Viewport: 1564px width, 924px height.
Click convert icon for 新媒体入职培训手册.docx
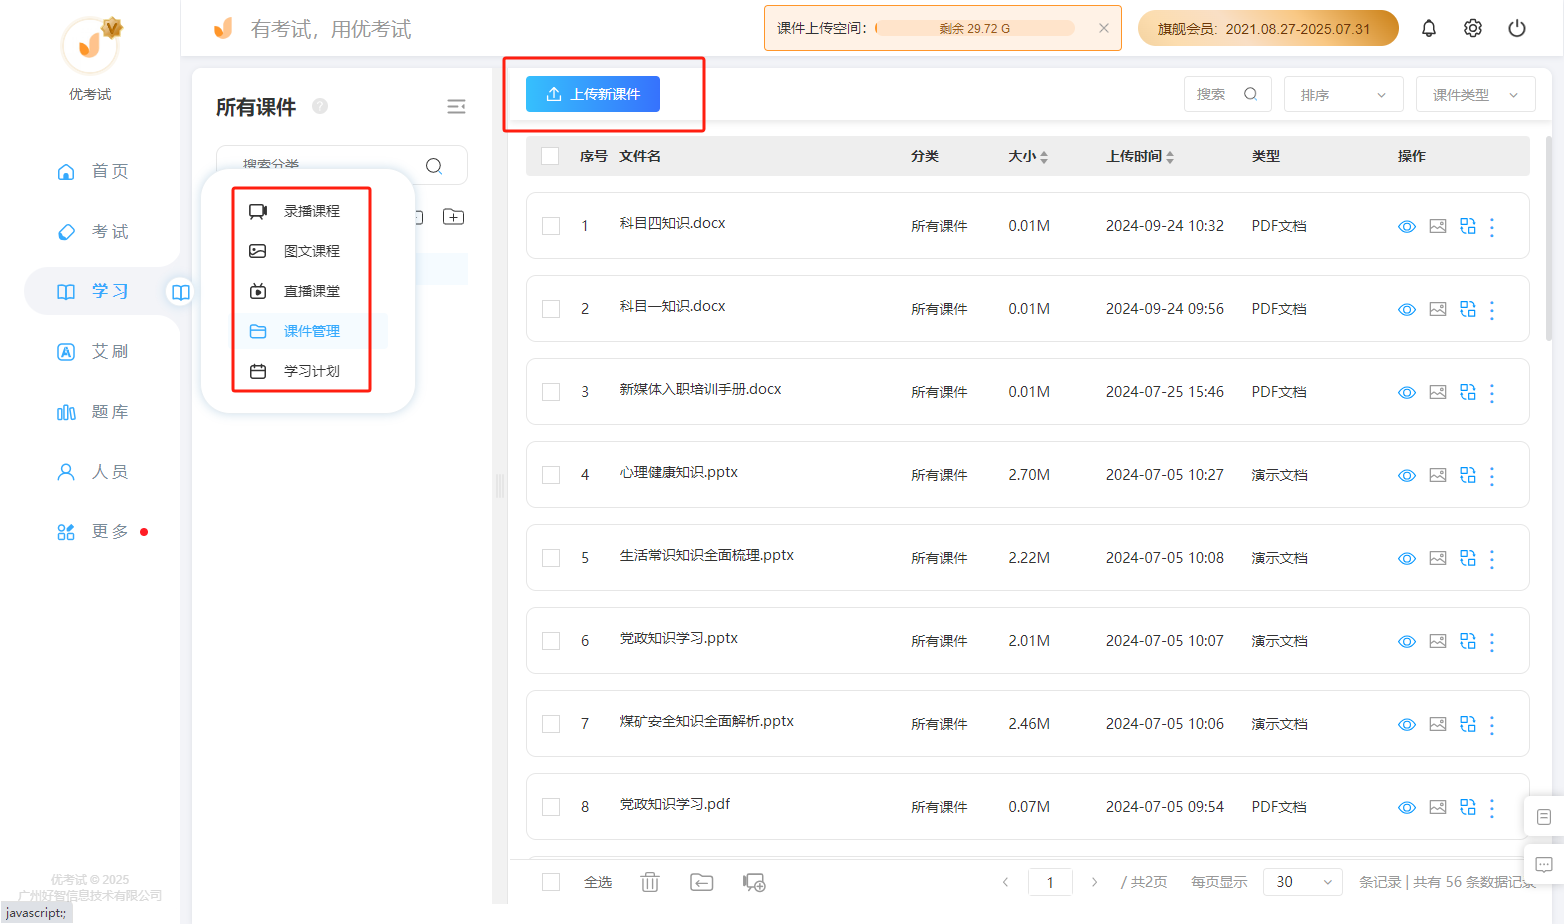[x=1468, y=393]
